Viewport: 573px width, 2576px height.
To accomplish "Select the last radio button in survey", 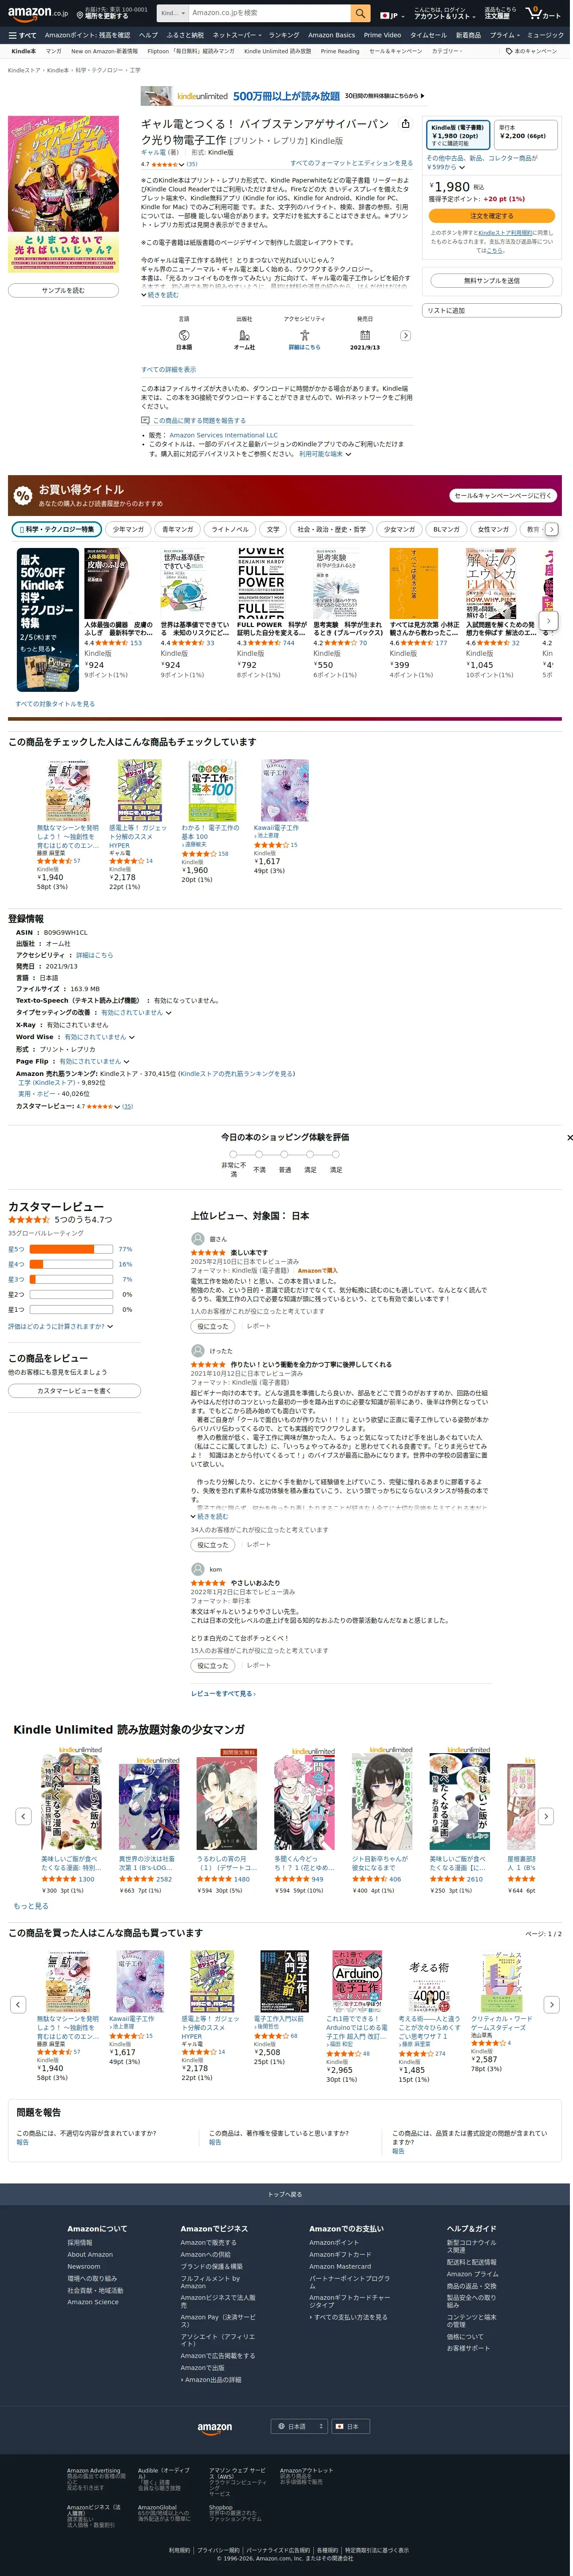I will point(336,1154).
